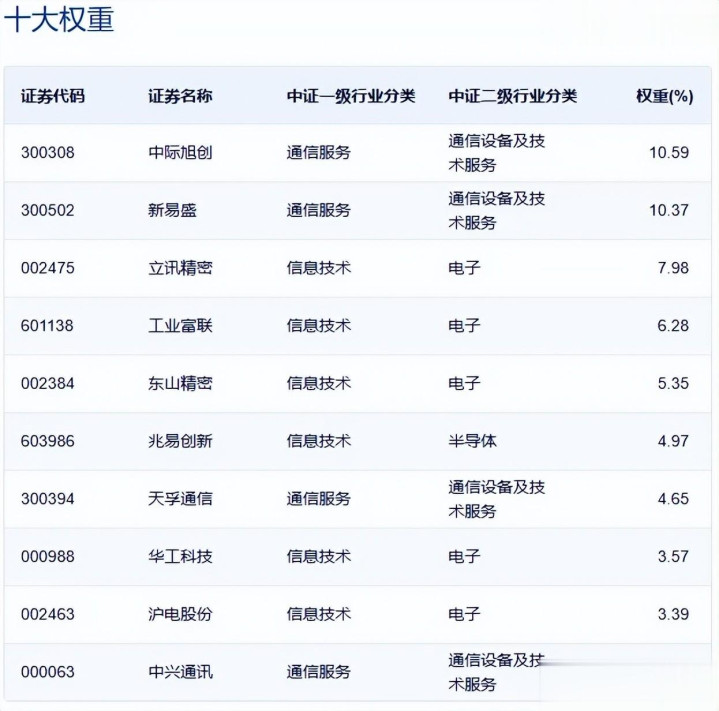Select security code 300502
The height and width of the screenshot is (711, 719).
[48, 210]
